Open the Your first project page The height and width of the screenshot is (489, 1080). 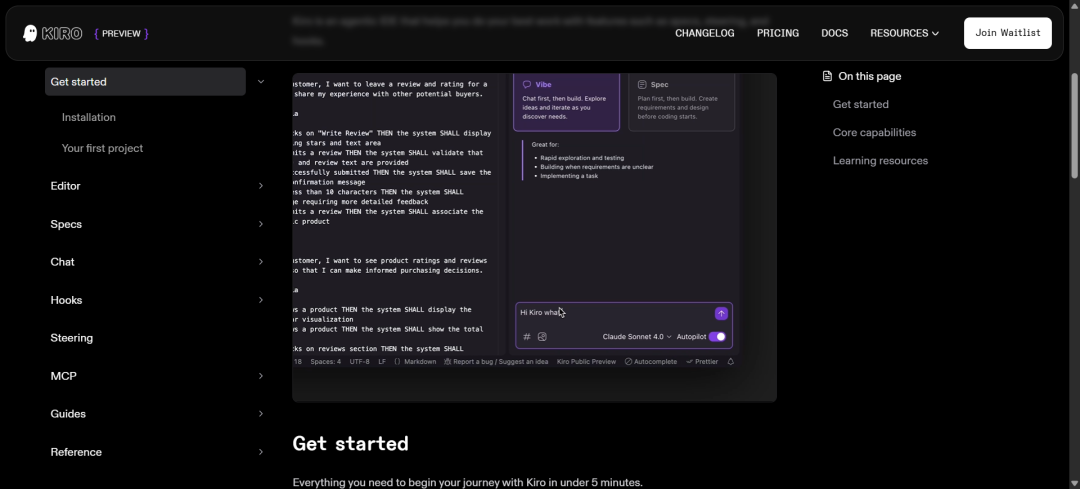(103, 148)
